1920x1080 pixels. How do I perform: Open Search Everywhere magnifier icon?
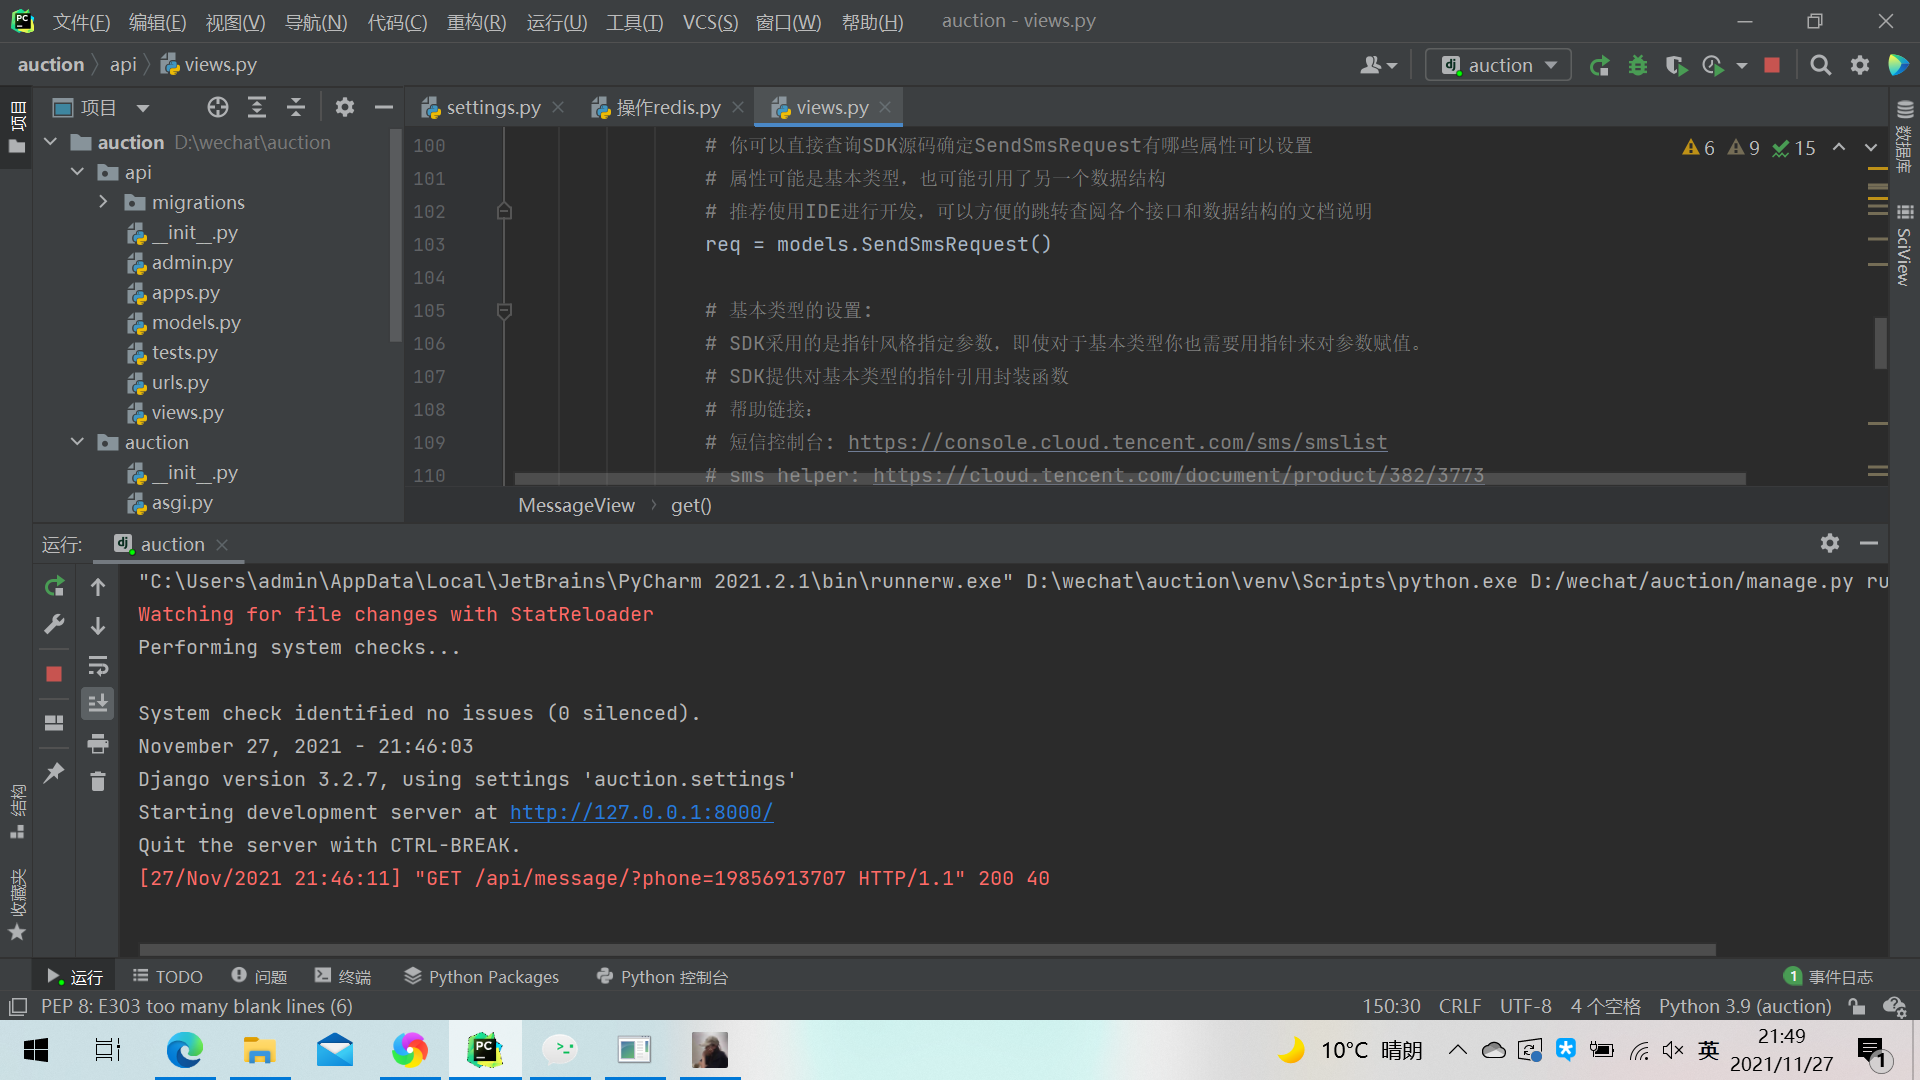(x=1820, y=66)
